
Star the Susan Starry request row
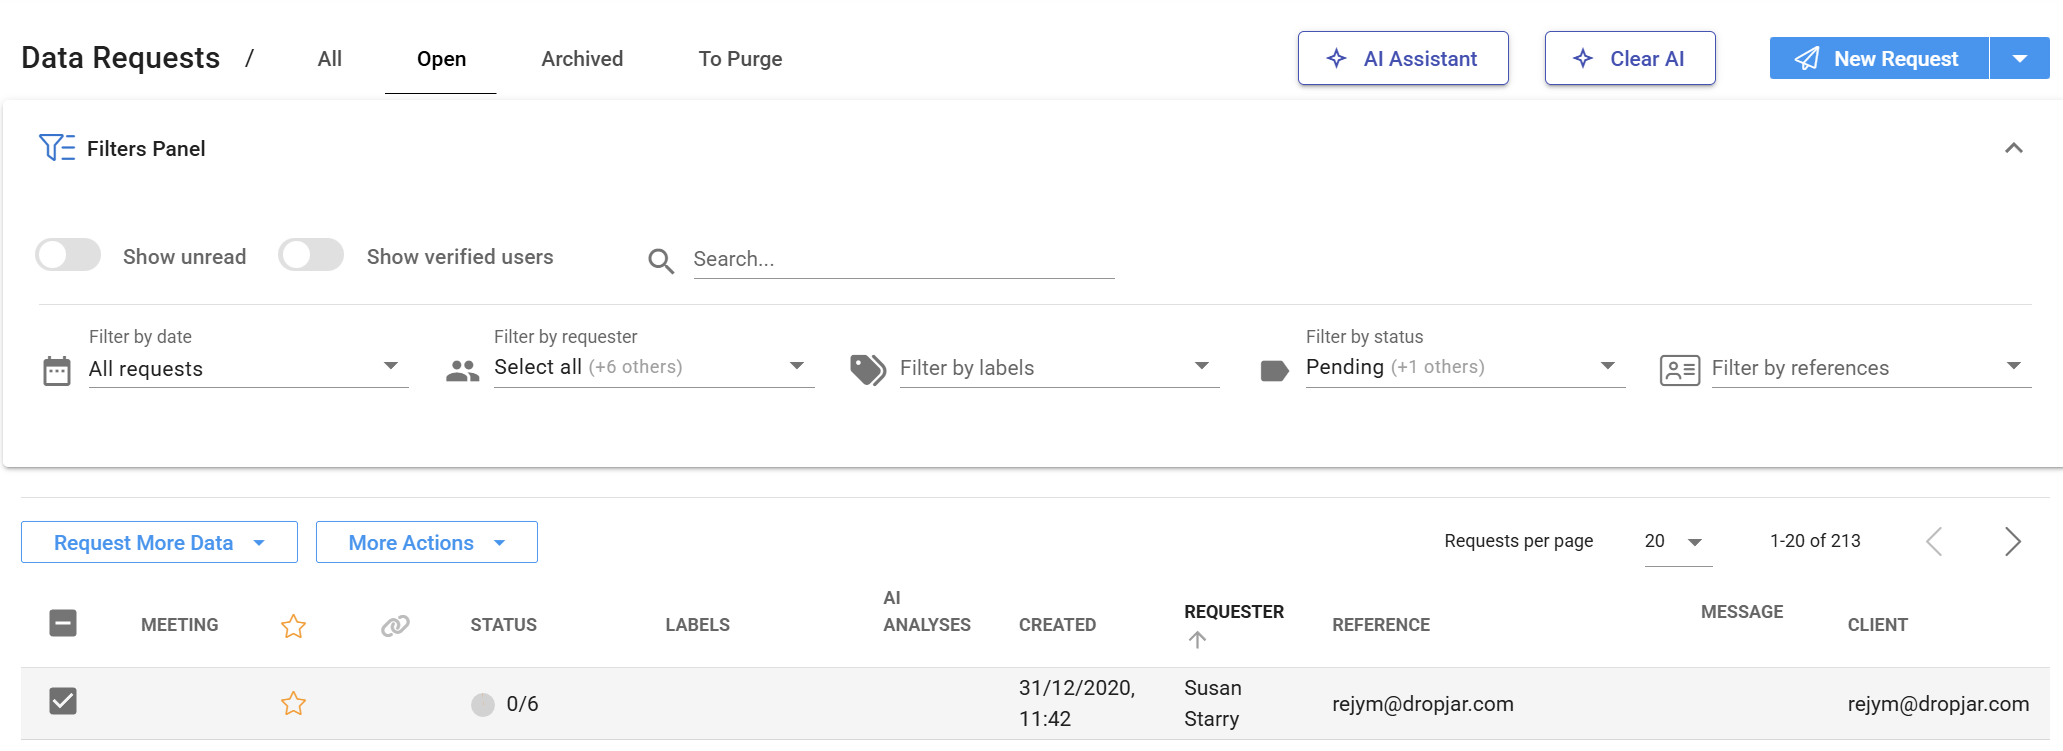pyautogui.click(x=293, y=704)
